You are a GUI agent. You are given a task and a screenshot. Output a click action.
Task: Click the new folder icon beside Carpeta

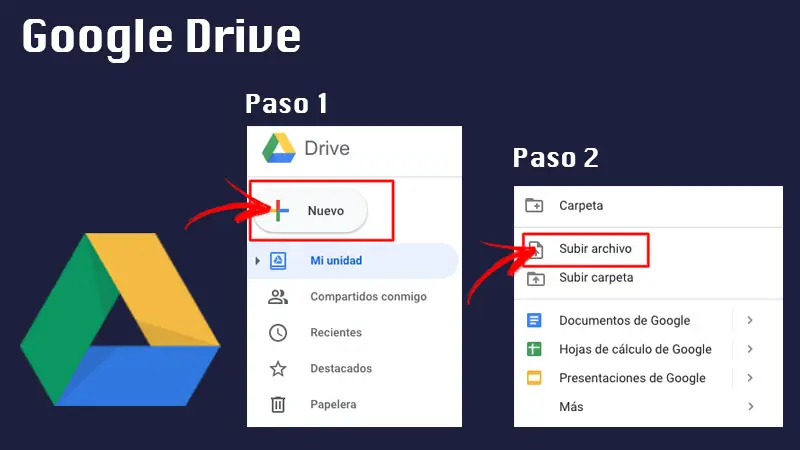(534, 205)
